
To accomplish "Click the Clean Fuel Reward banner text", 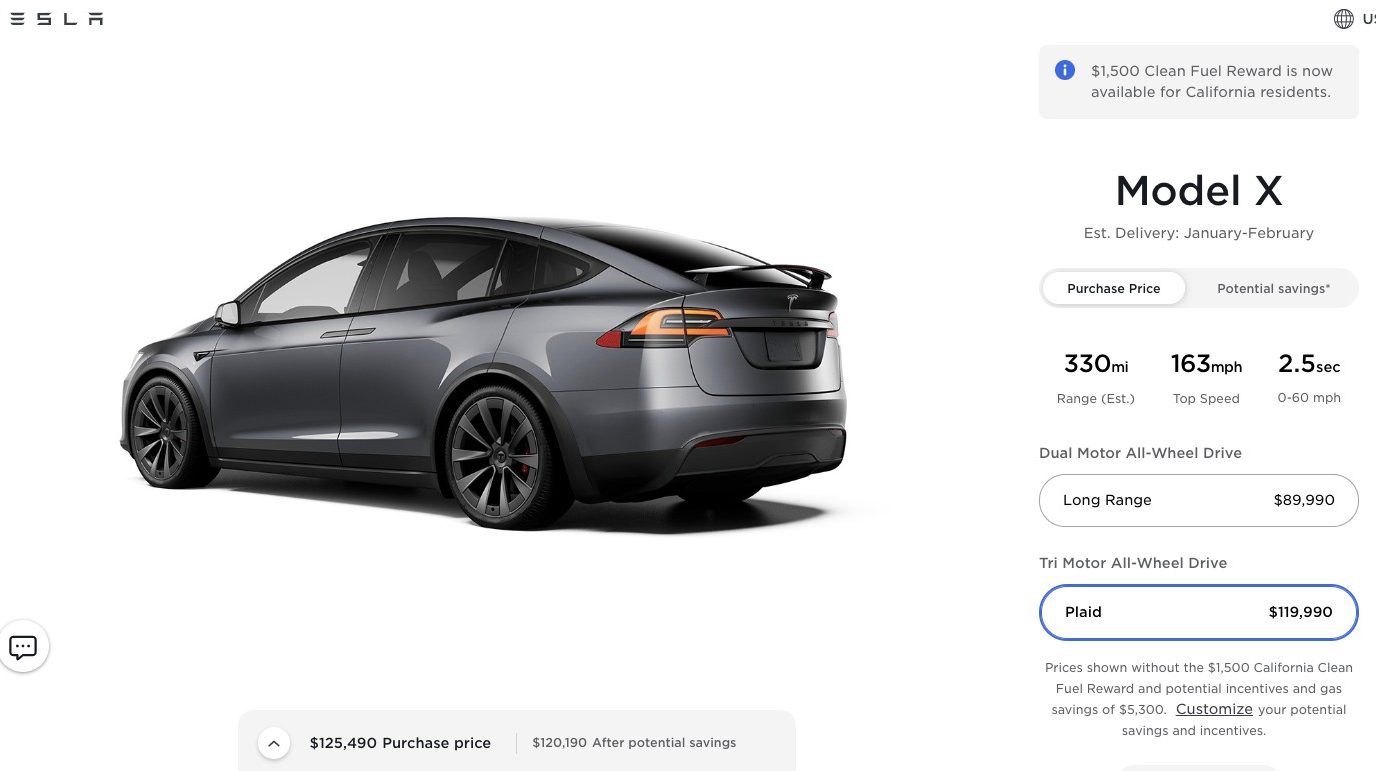I will [1211, 81].
